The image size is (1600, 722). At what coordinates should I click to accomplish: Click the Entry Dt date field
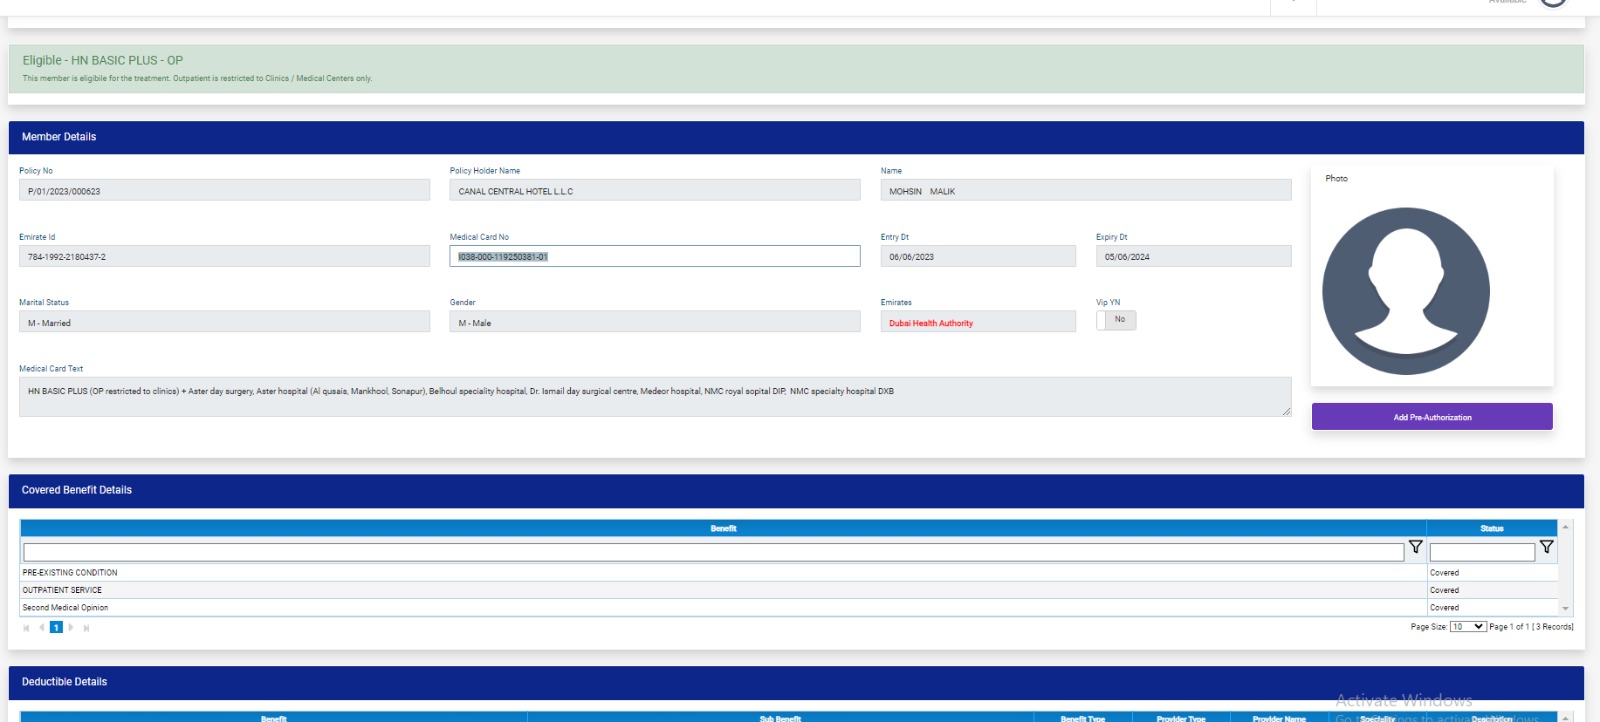pos(978,256)
